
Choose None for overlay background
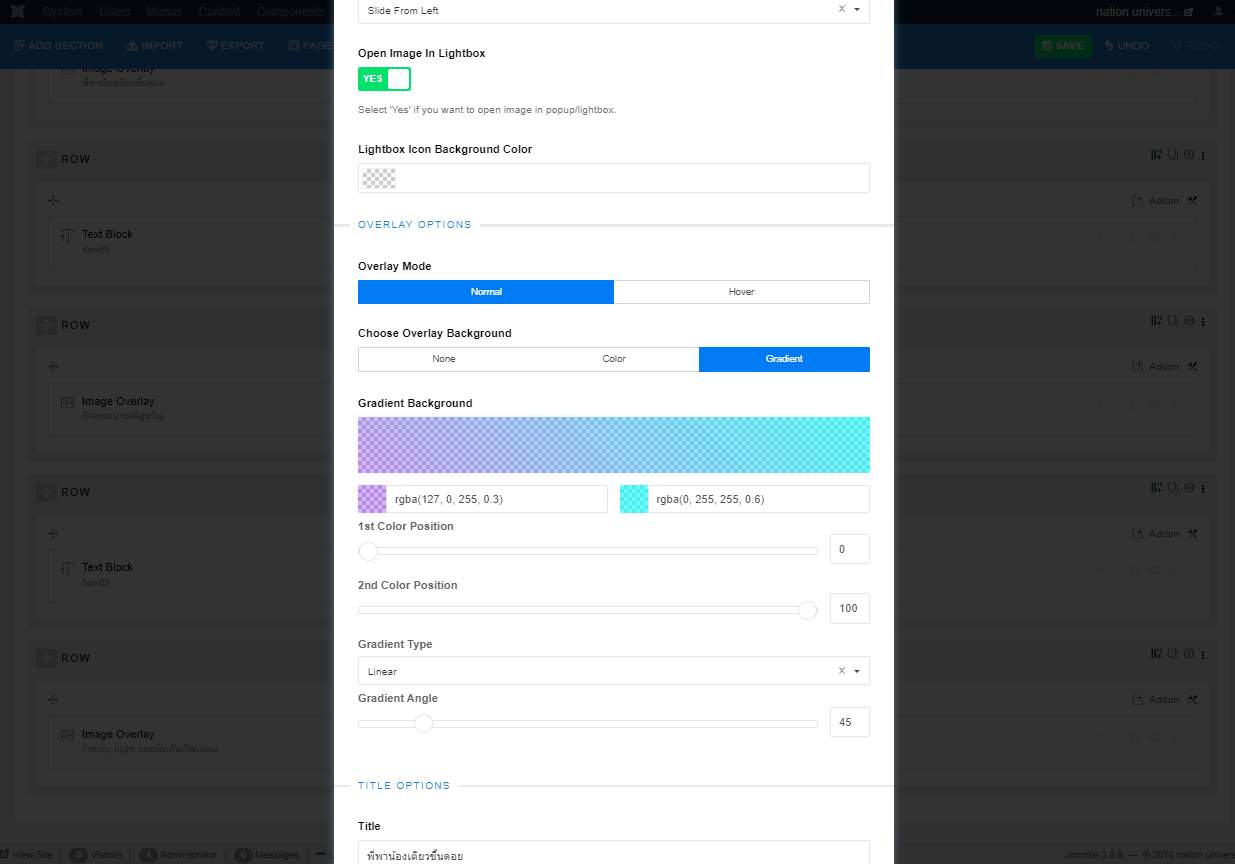(x=443, y=359)
